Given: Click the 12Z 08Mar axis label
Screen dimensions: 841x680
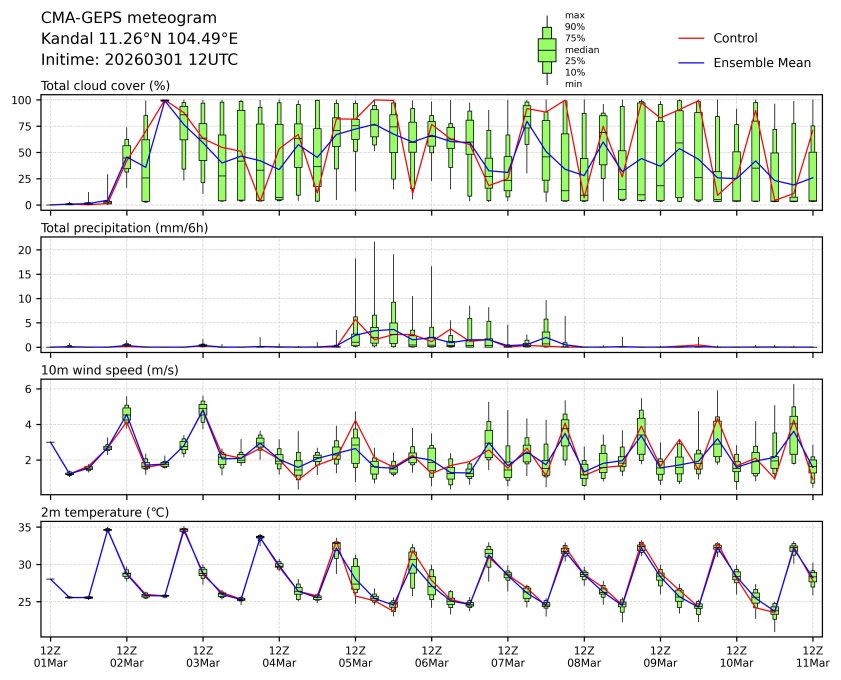Looking at the screenshot, I should pyautogui.click(x=584, y=655).
